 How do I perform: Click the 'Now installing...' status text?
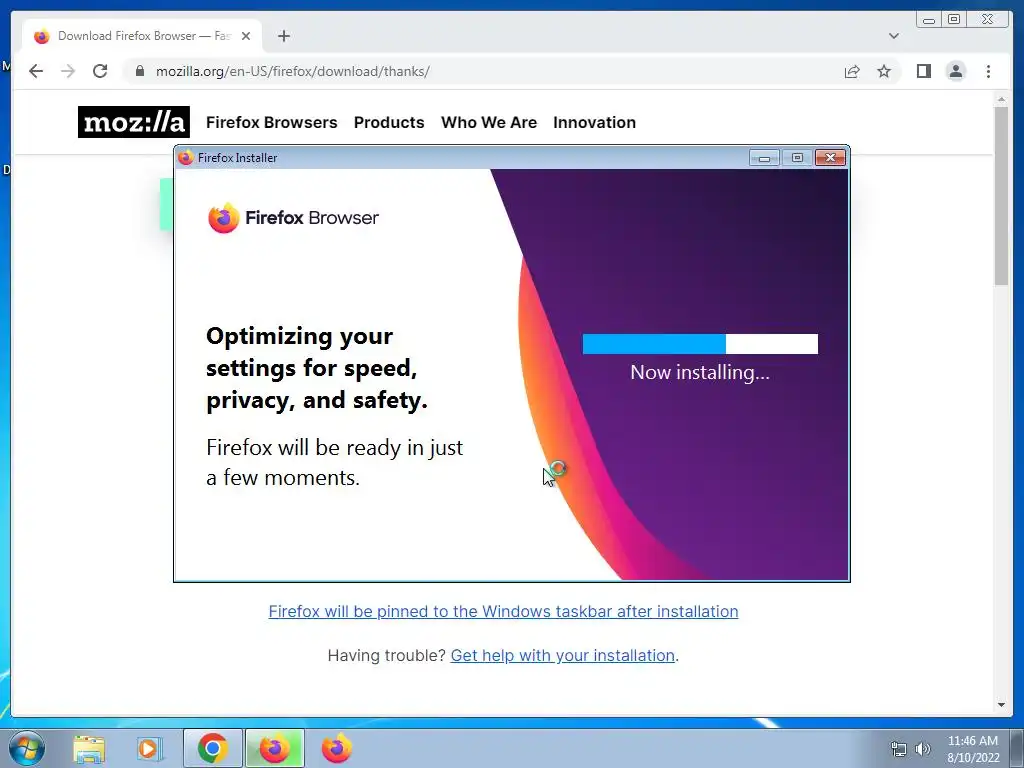[700, 372]
